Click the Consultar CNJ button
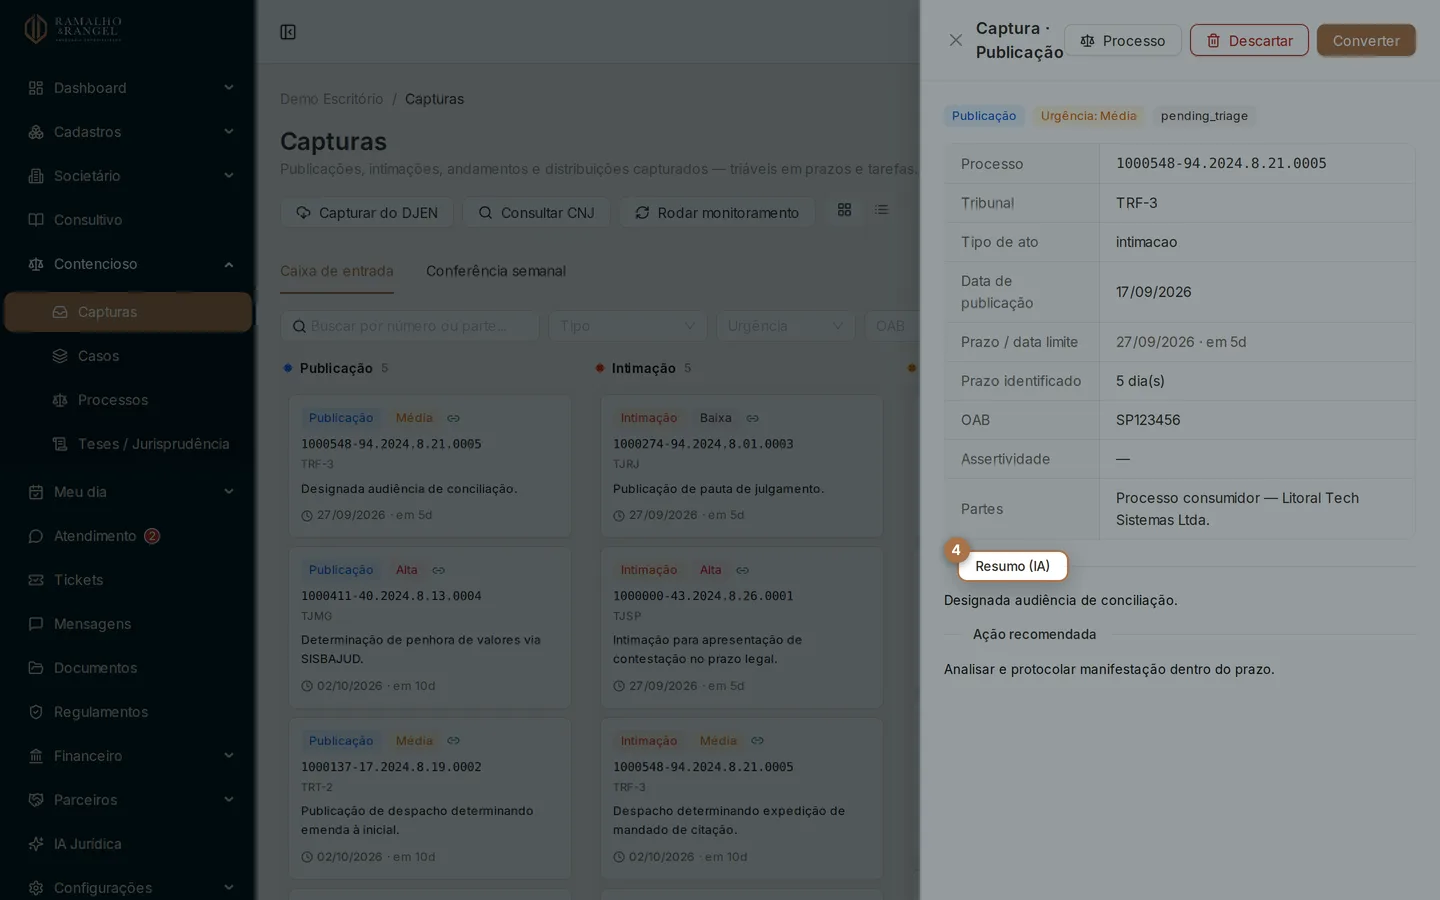The image size is (1440, 900). (x=536, y=213)
